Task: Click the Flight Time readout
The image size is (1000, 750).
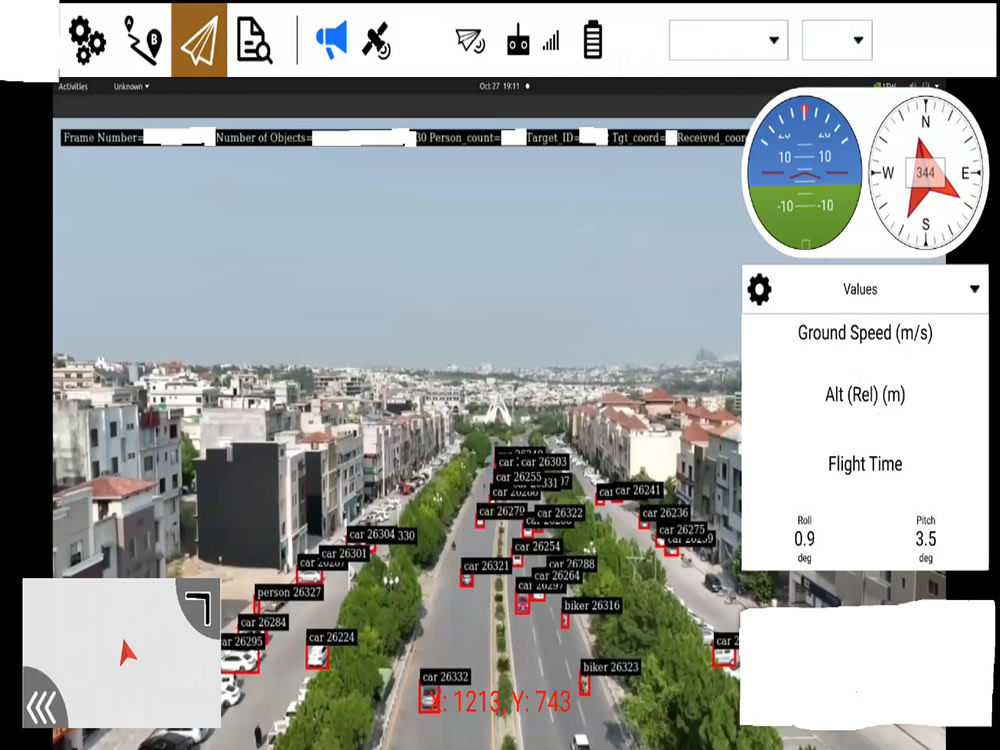Action: [864, 463]
